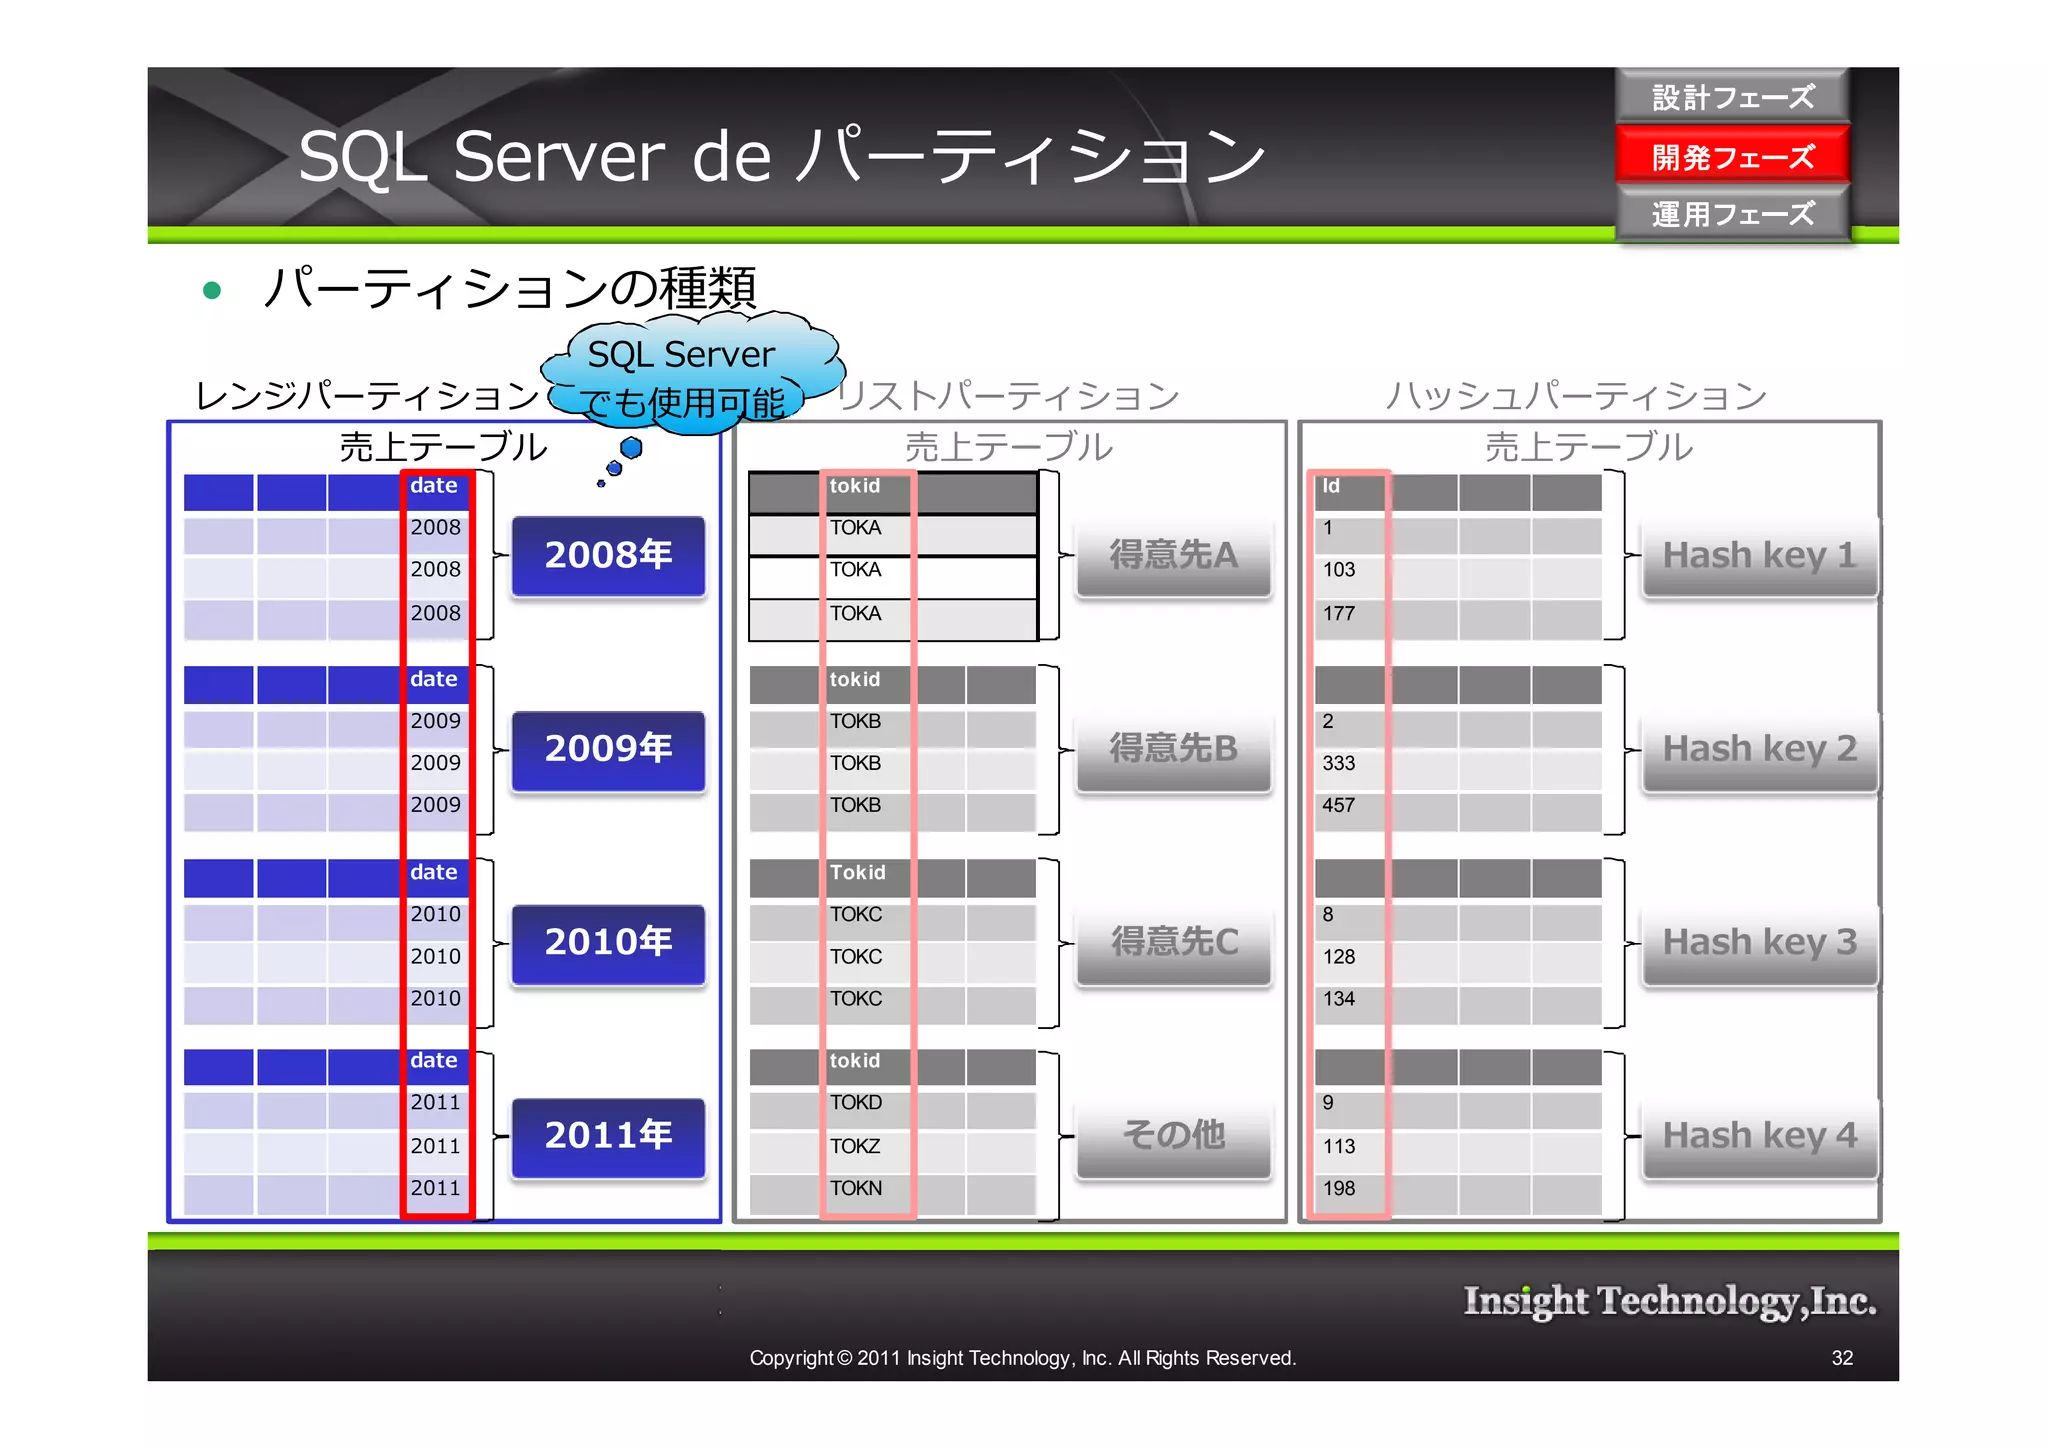Click the 得意先B partition label
This screenshot has height=1448, width=2048.
pyautogui.click(x=1174, y=749)
